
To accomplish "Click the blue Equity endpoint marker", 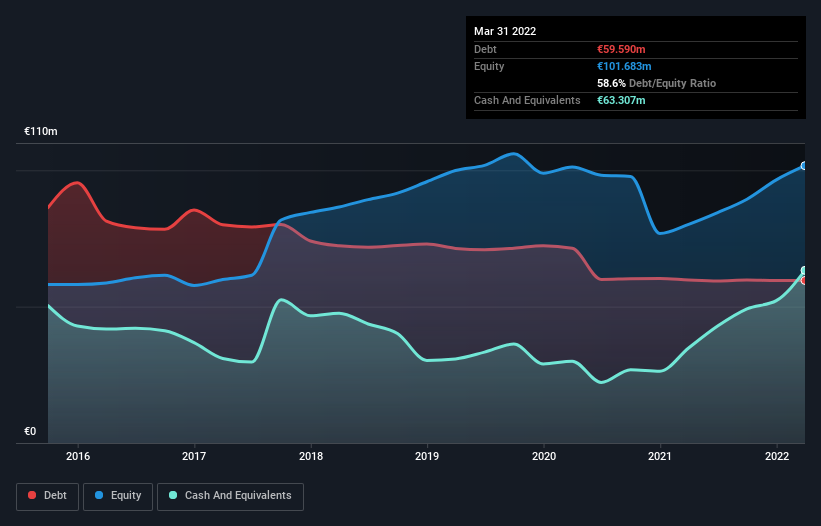I will (804, 166).
